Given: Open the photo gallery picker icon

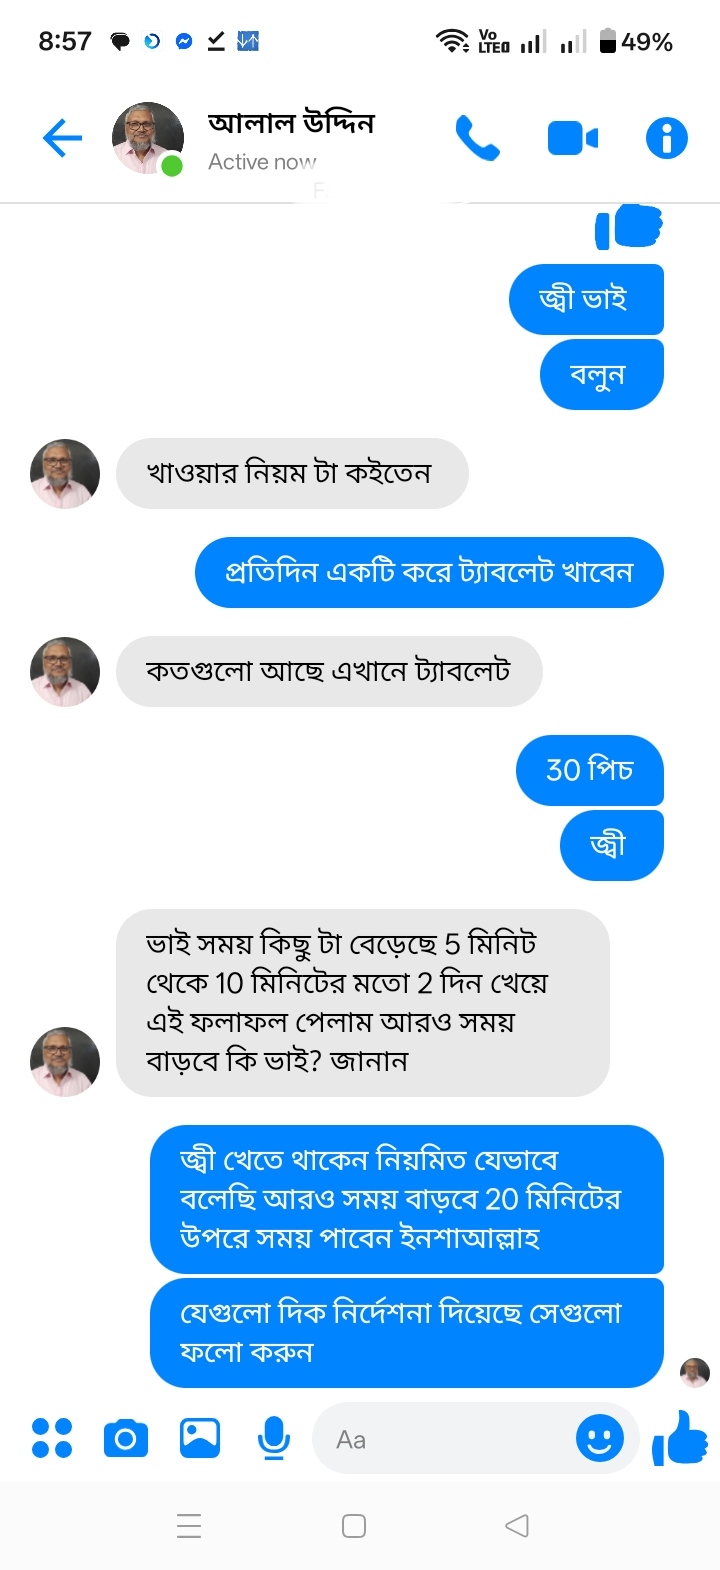Looking at the screenshot, I should [x=200, y=1438].
